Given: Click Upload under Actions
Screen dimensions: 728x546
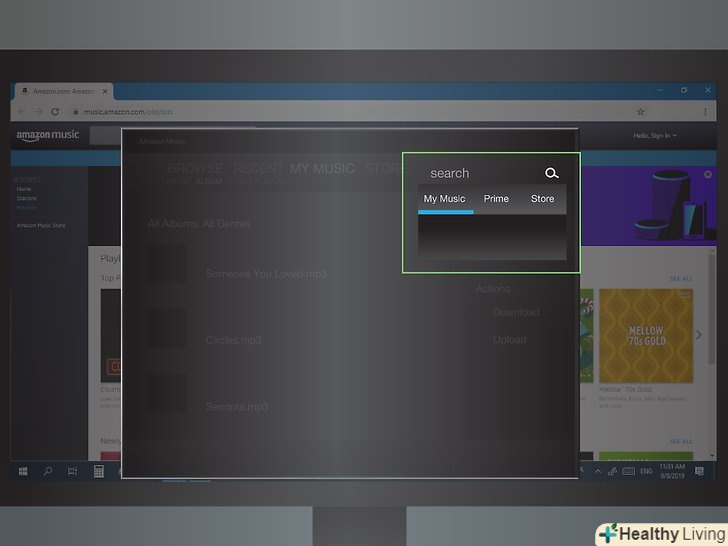Looking at the screenshot, I should pyautogui.click(x=509, y=340).
